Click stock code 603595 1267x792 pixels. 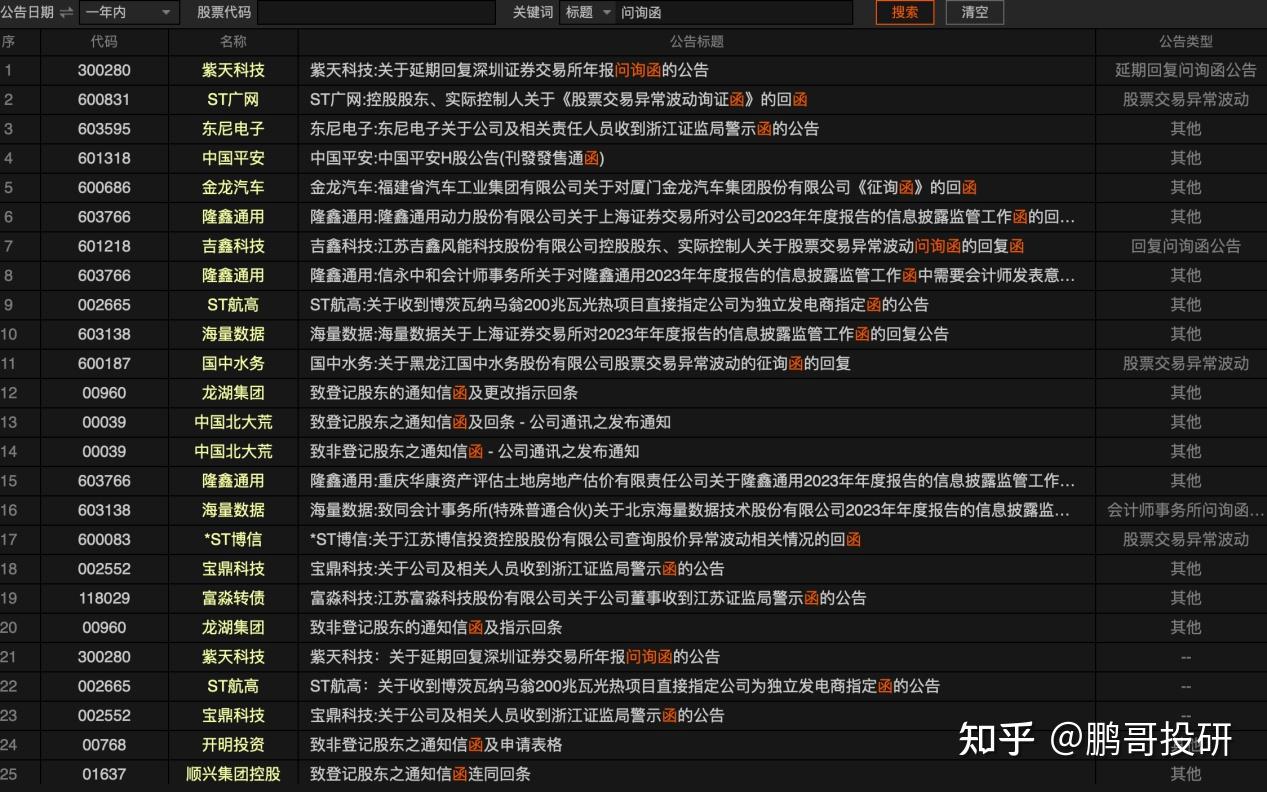pos(104,129)
